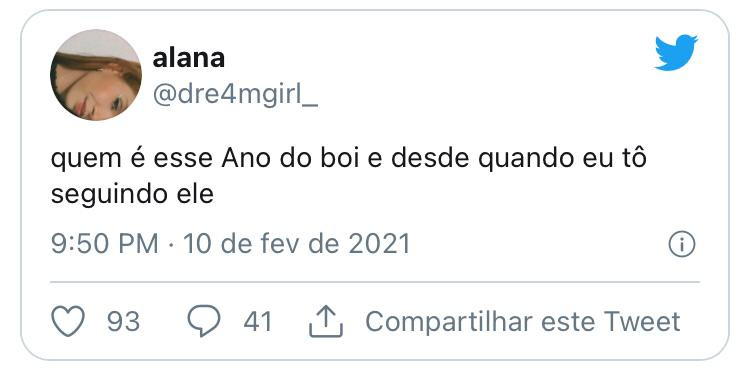Click the 93 likes count
Image resolution: width=750 pixels, height=377 pixels.
click(x=123, y=322)
